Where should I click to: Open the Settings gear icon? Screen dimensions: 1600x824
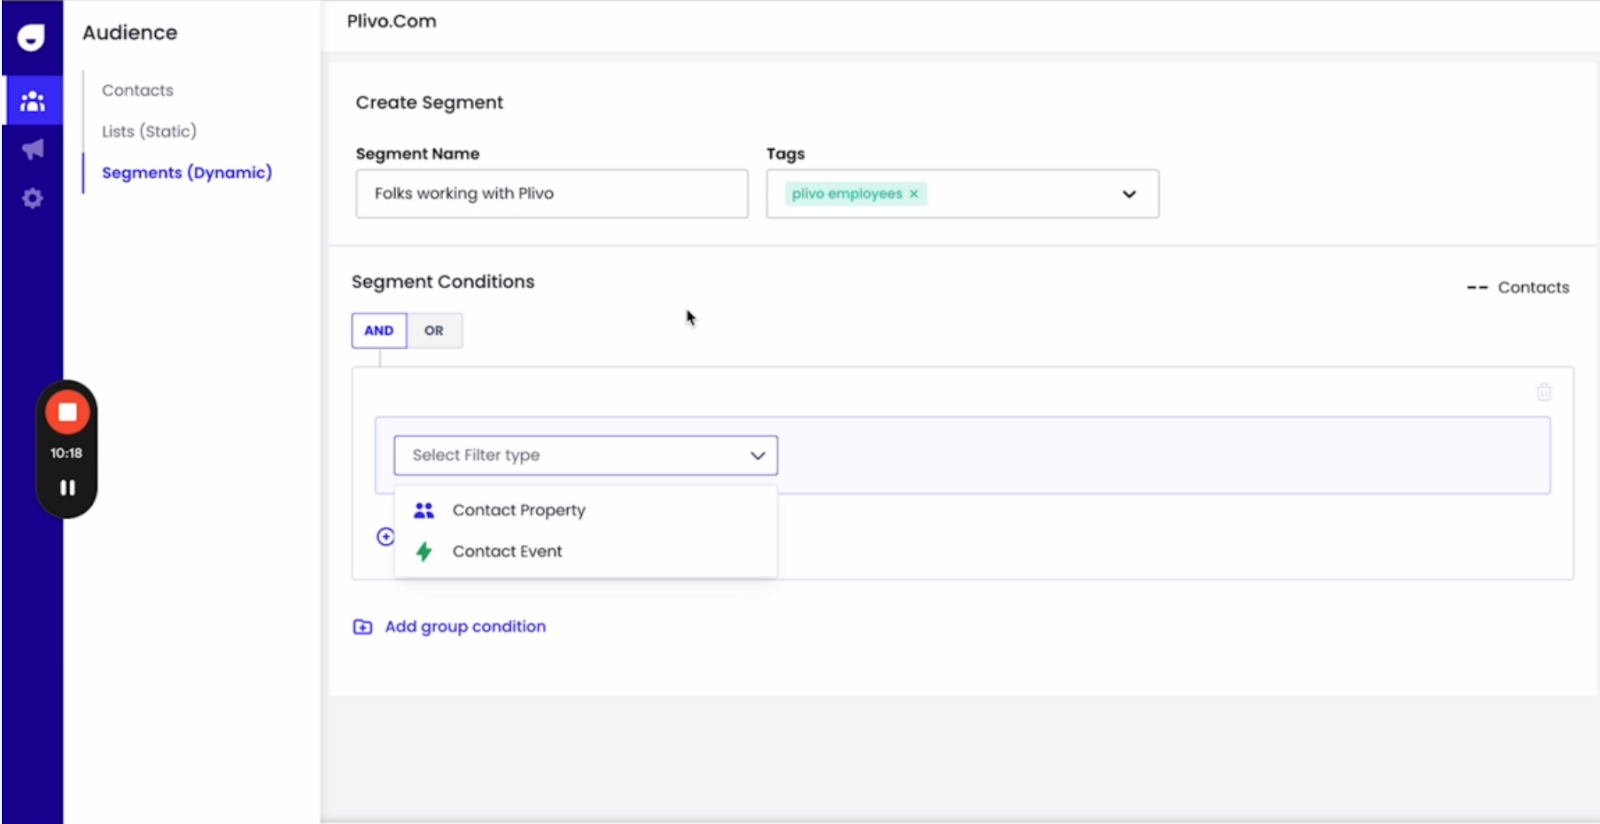coord(32,198)
